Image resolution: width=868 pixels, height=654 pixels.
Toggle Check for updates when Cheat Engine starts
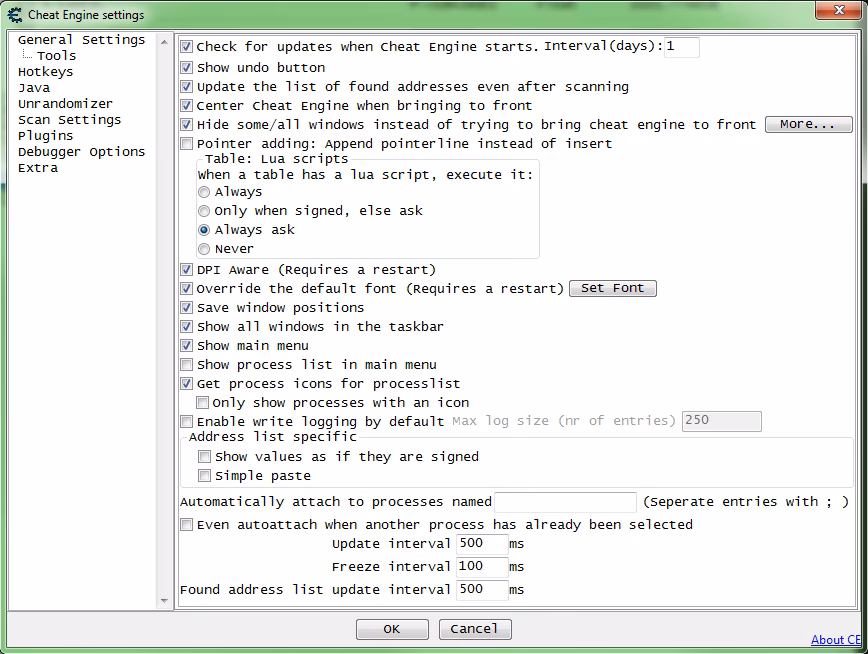[x=187, y=47]
